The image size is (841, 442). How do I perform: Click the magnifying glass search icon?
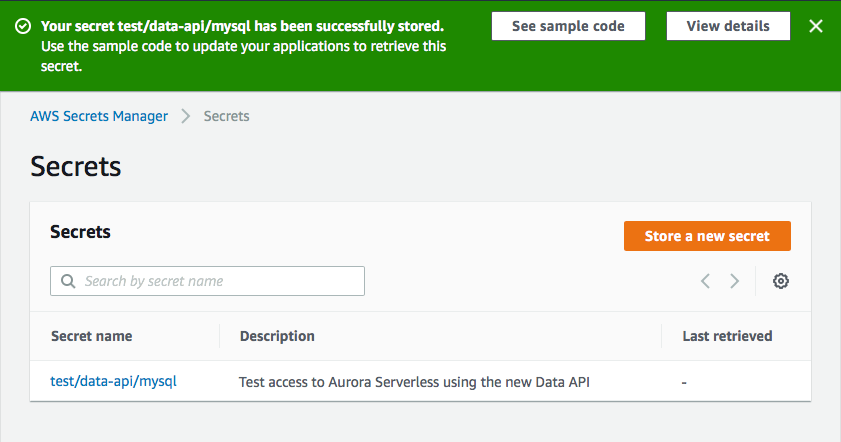(x=68, y=281)
